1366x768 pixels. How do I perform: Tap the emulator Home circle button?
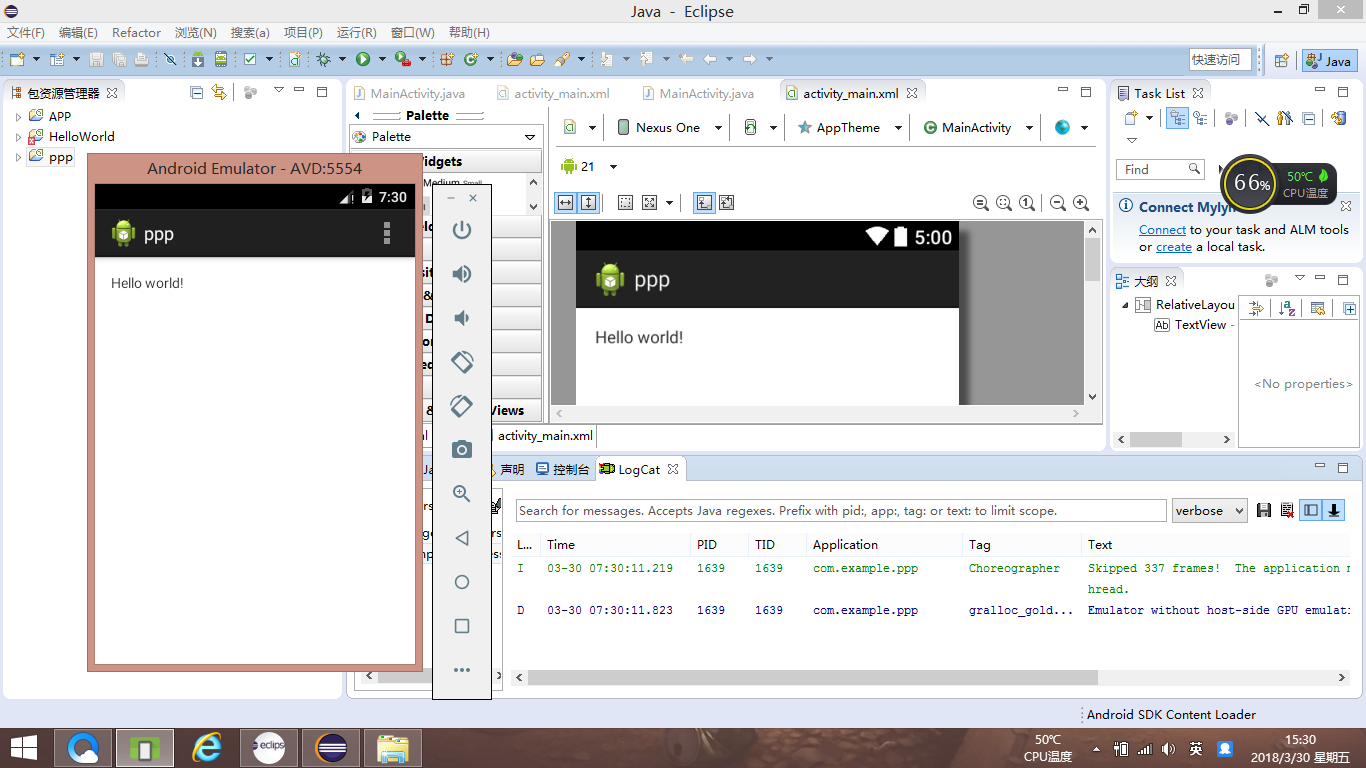462,582
